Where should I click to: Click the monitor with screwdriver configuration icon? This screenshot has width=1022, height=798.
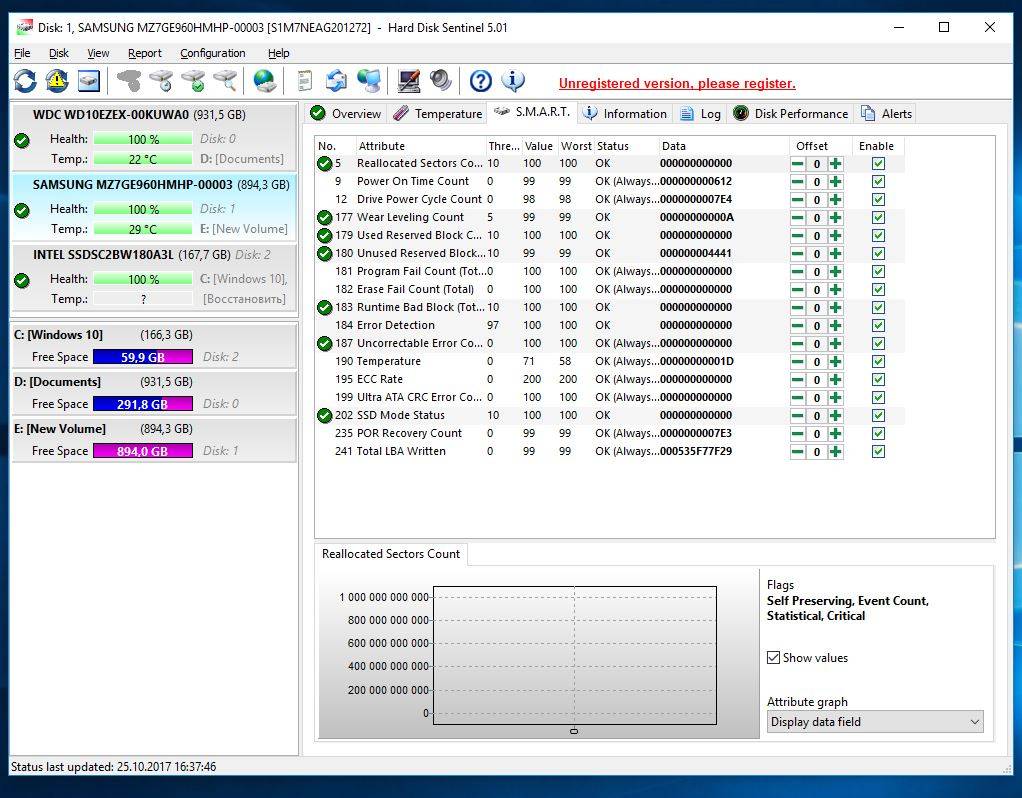click(409, 81)
